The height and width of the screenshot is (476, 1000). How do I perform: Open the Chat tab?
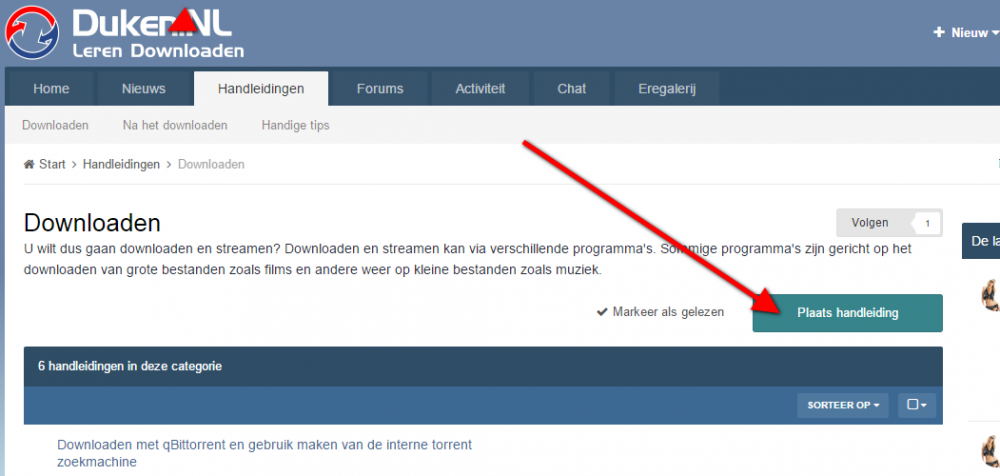[x=572, y=89]
